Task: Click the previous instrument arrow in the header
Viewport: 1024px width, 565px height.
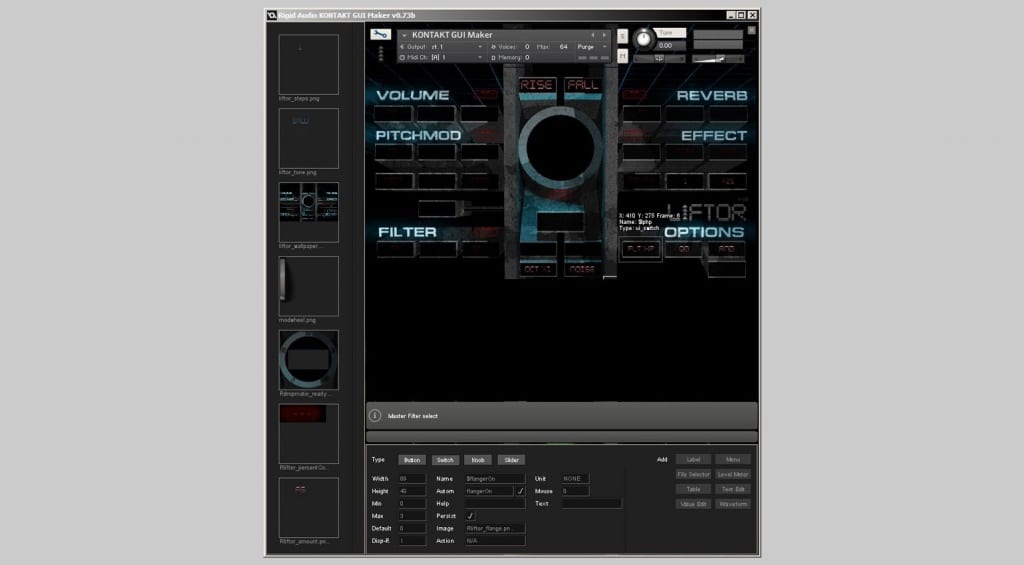Action: click(x=593, y=35)
